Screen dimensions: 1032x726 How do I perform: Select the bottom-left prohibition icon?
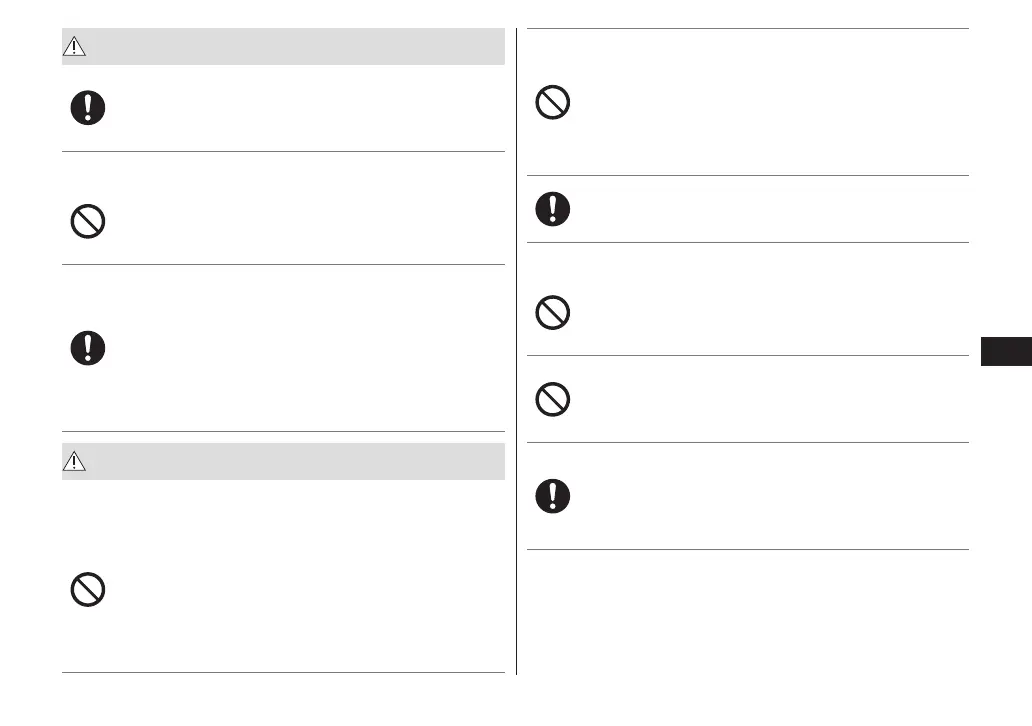[x=88, y=590]
